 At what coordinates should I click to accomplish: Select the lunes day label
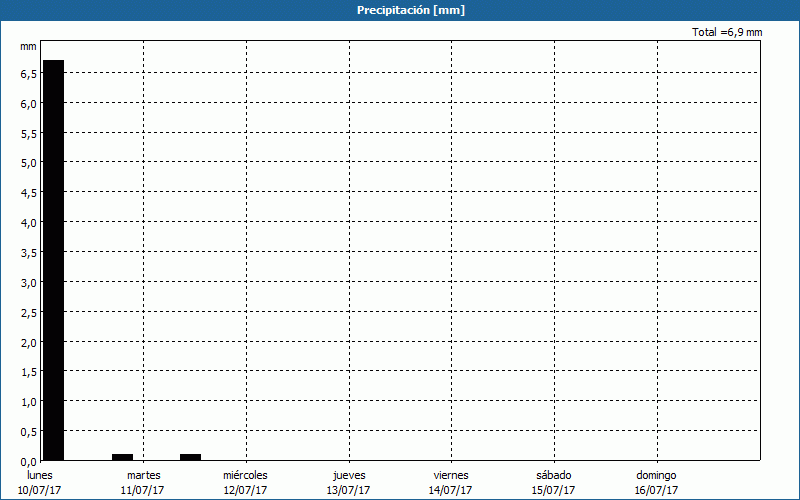tap(40, 475)
